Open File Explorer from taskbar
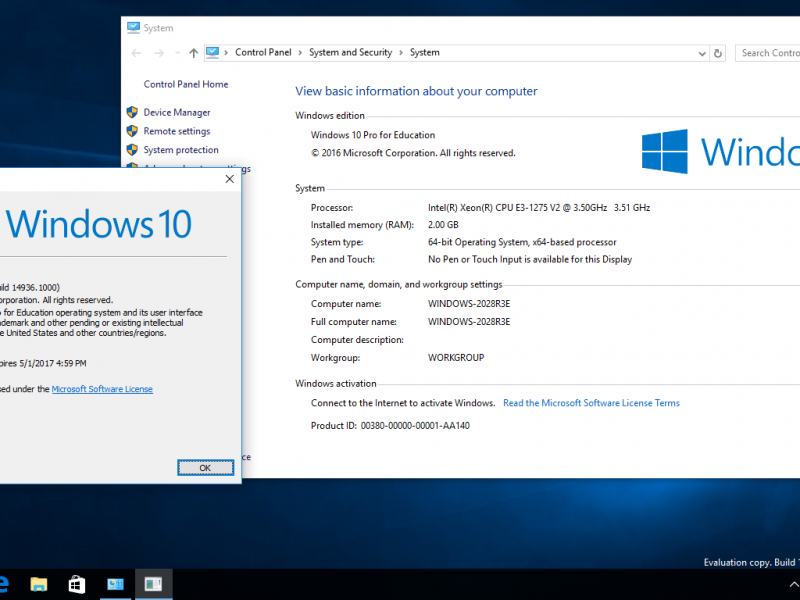 pos(39,584)
